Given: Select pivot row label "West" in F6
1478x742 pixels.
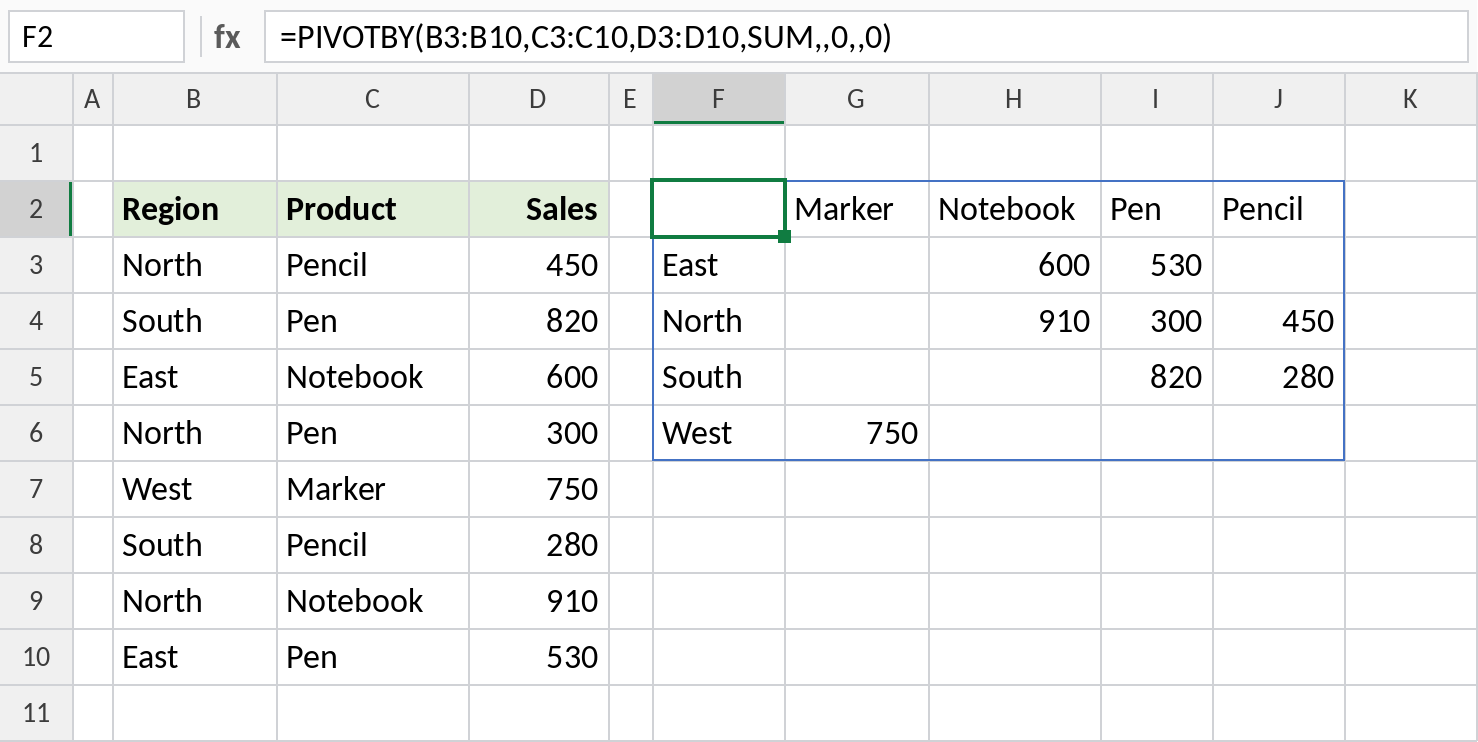Looking at the screenshot, I should (718, 433).
